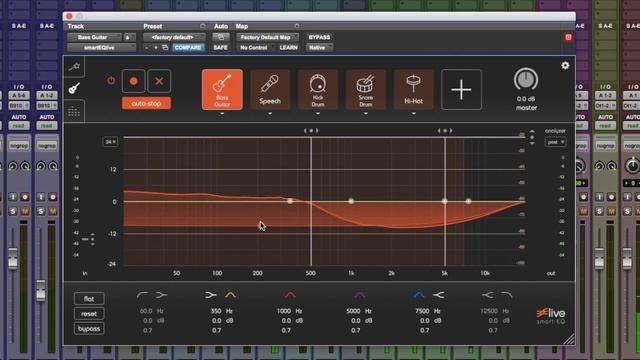Screen dimensions: 640x360
Task: Open the insert position 'a' selector
Action: pos(129,37)
